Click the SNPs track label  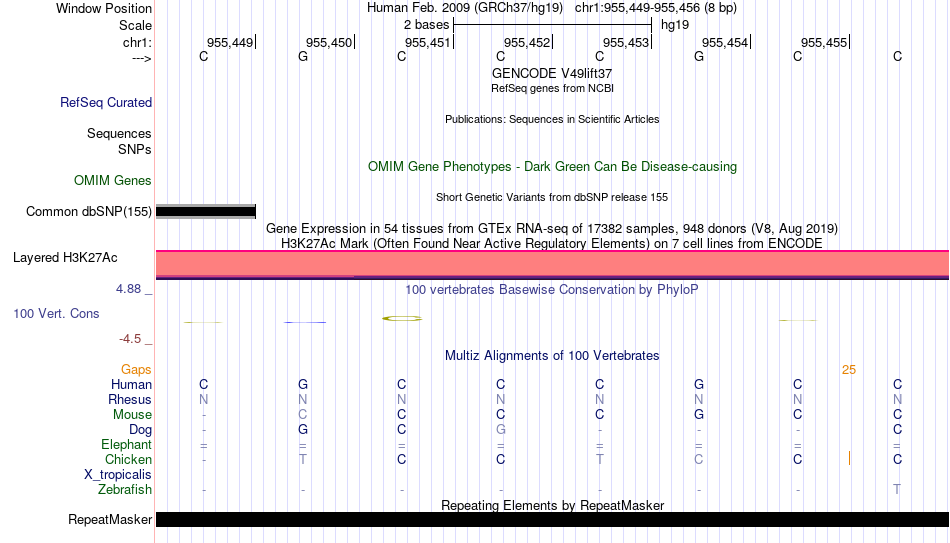pyautogui.click(x=135, y=149)
